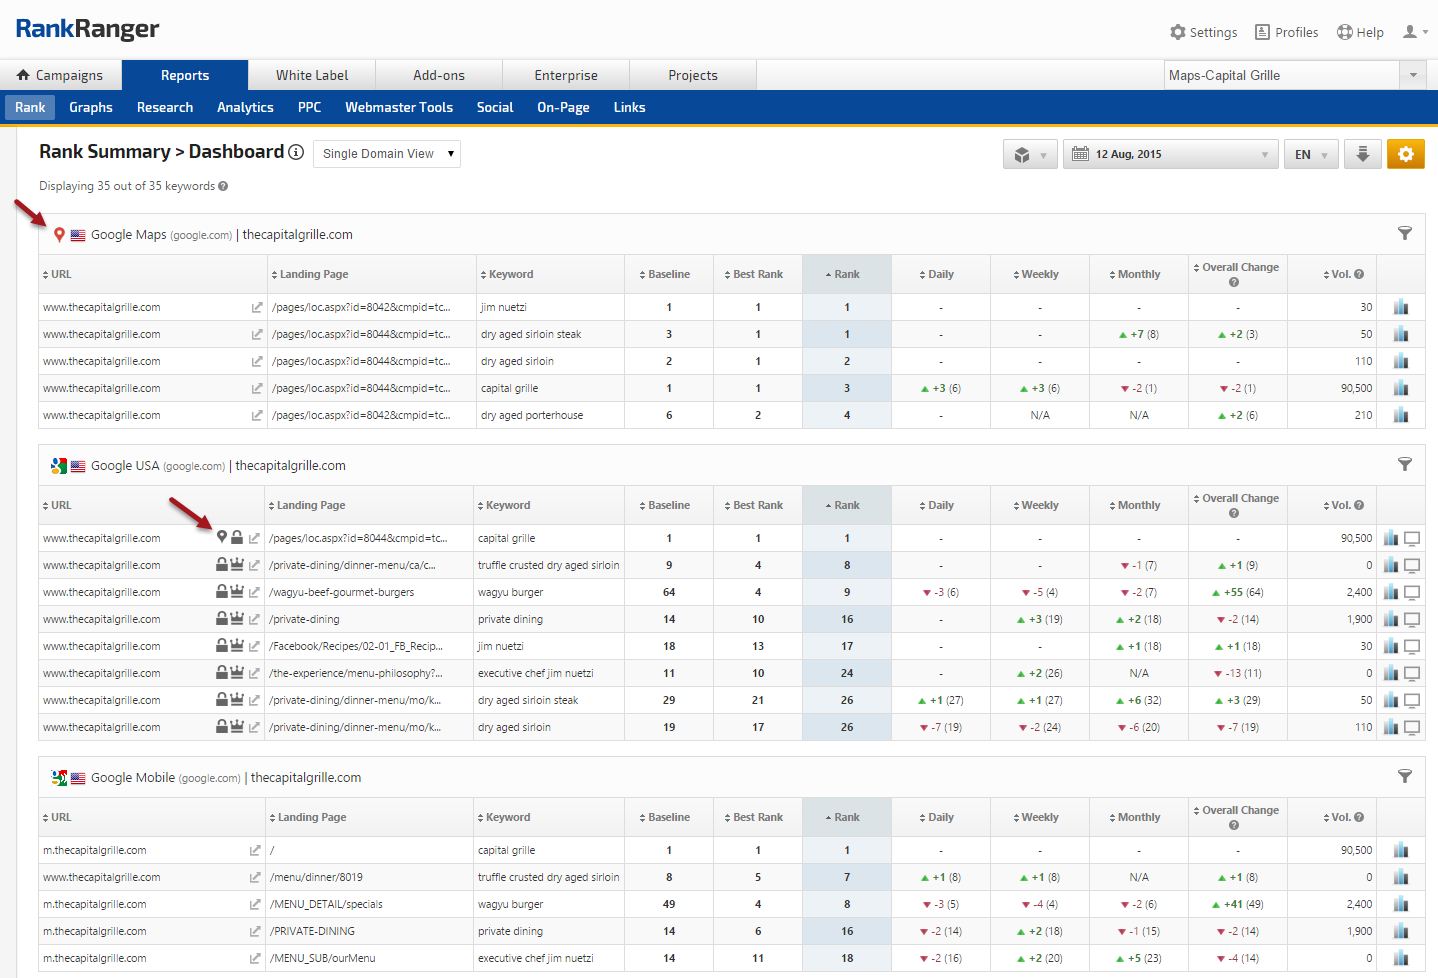Open the filter funnel for Google Maps table

pyautogui.click(x=1404, y=234)
